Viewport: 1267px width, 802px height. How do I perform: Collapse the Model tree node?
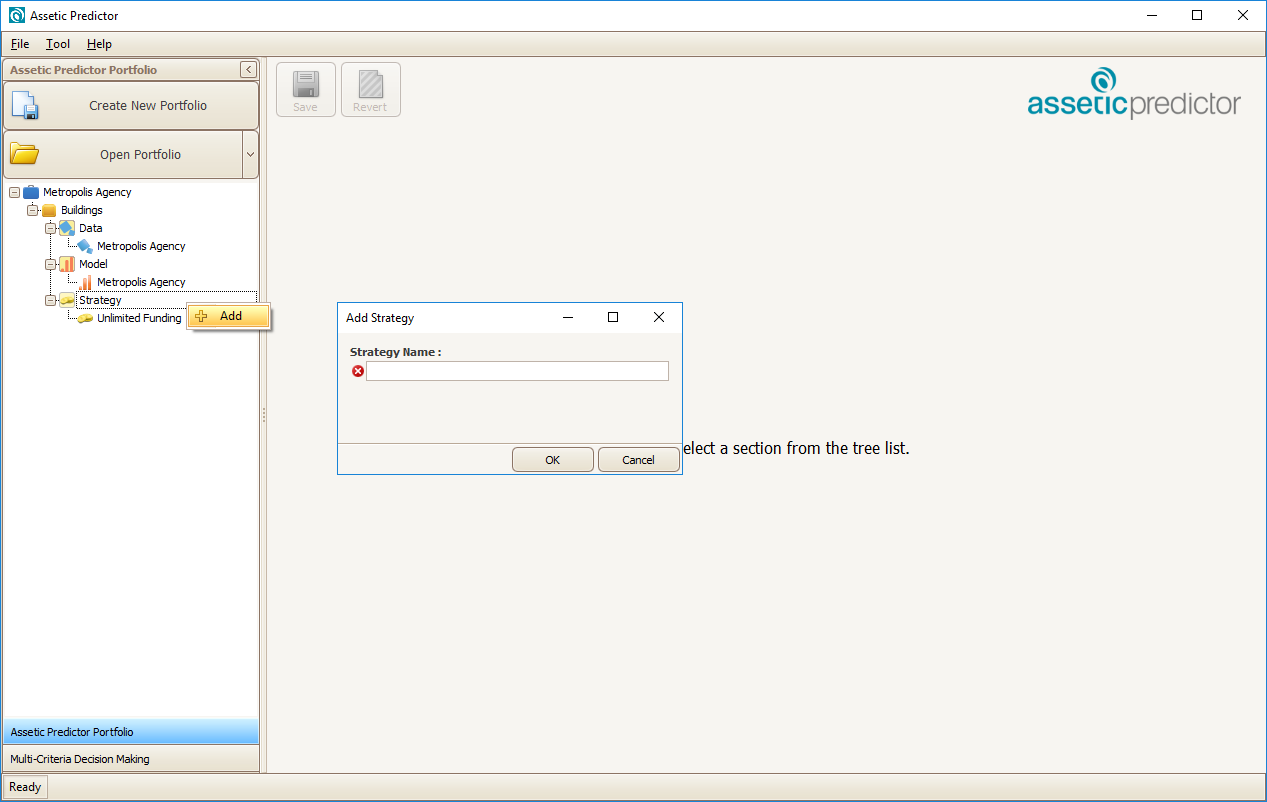coord(50,264)
